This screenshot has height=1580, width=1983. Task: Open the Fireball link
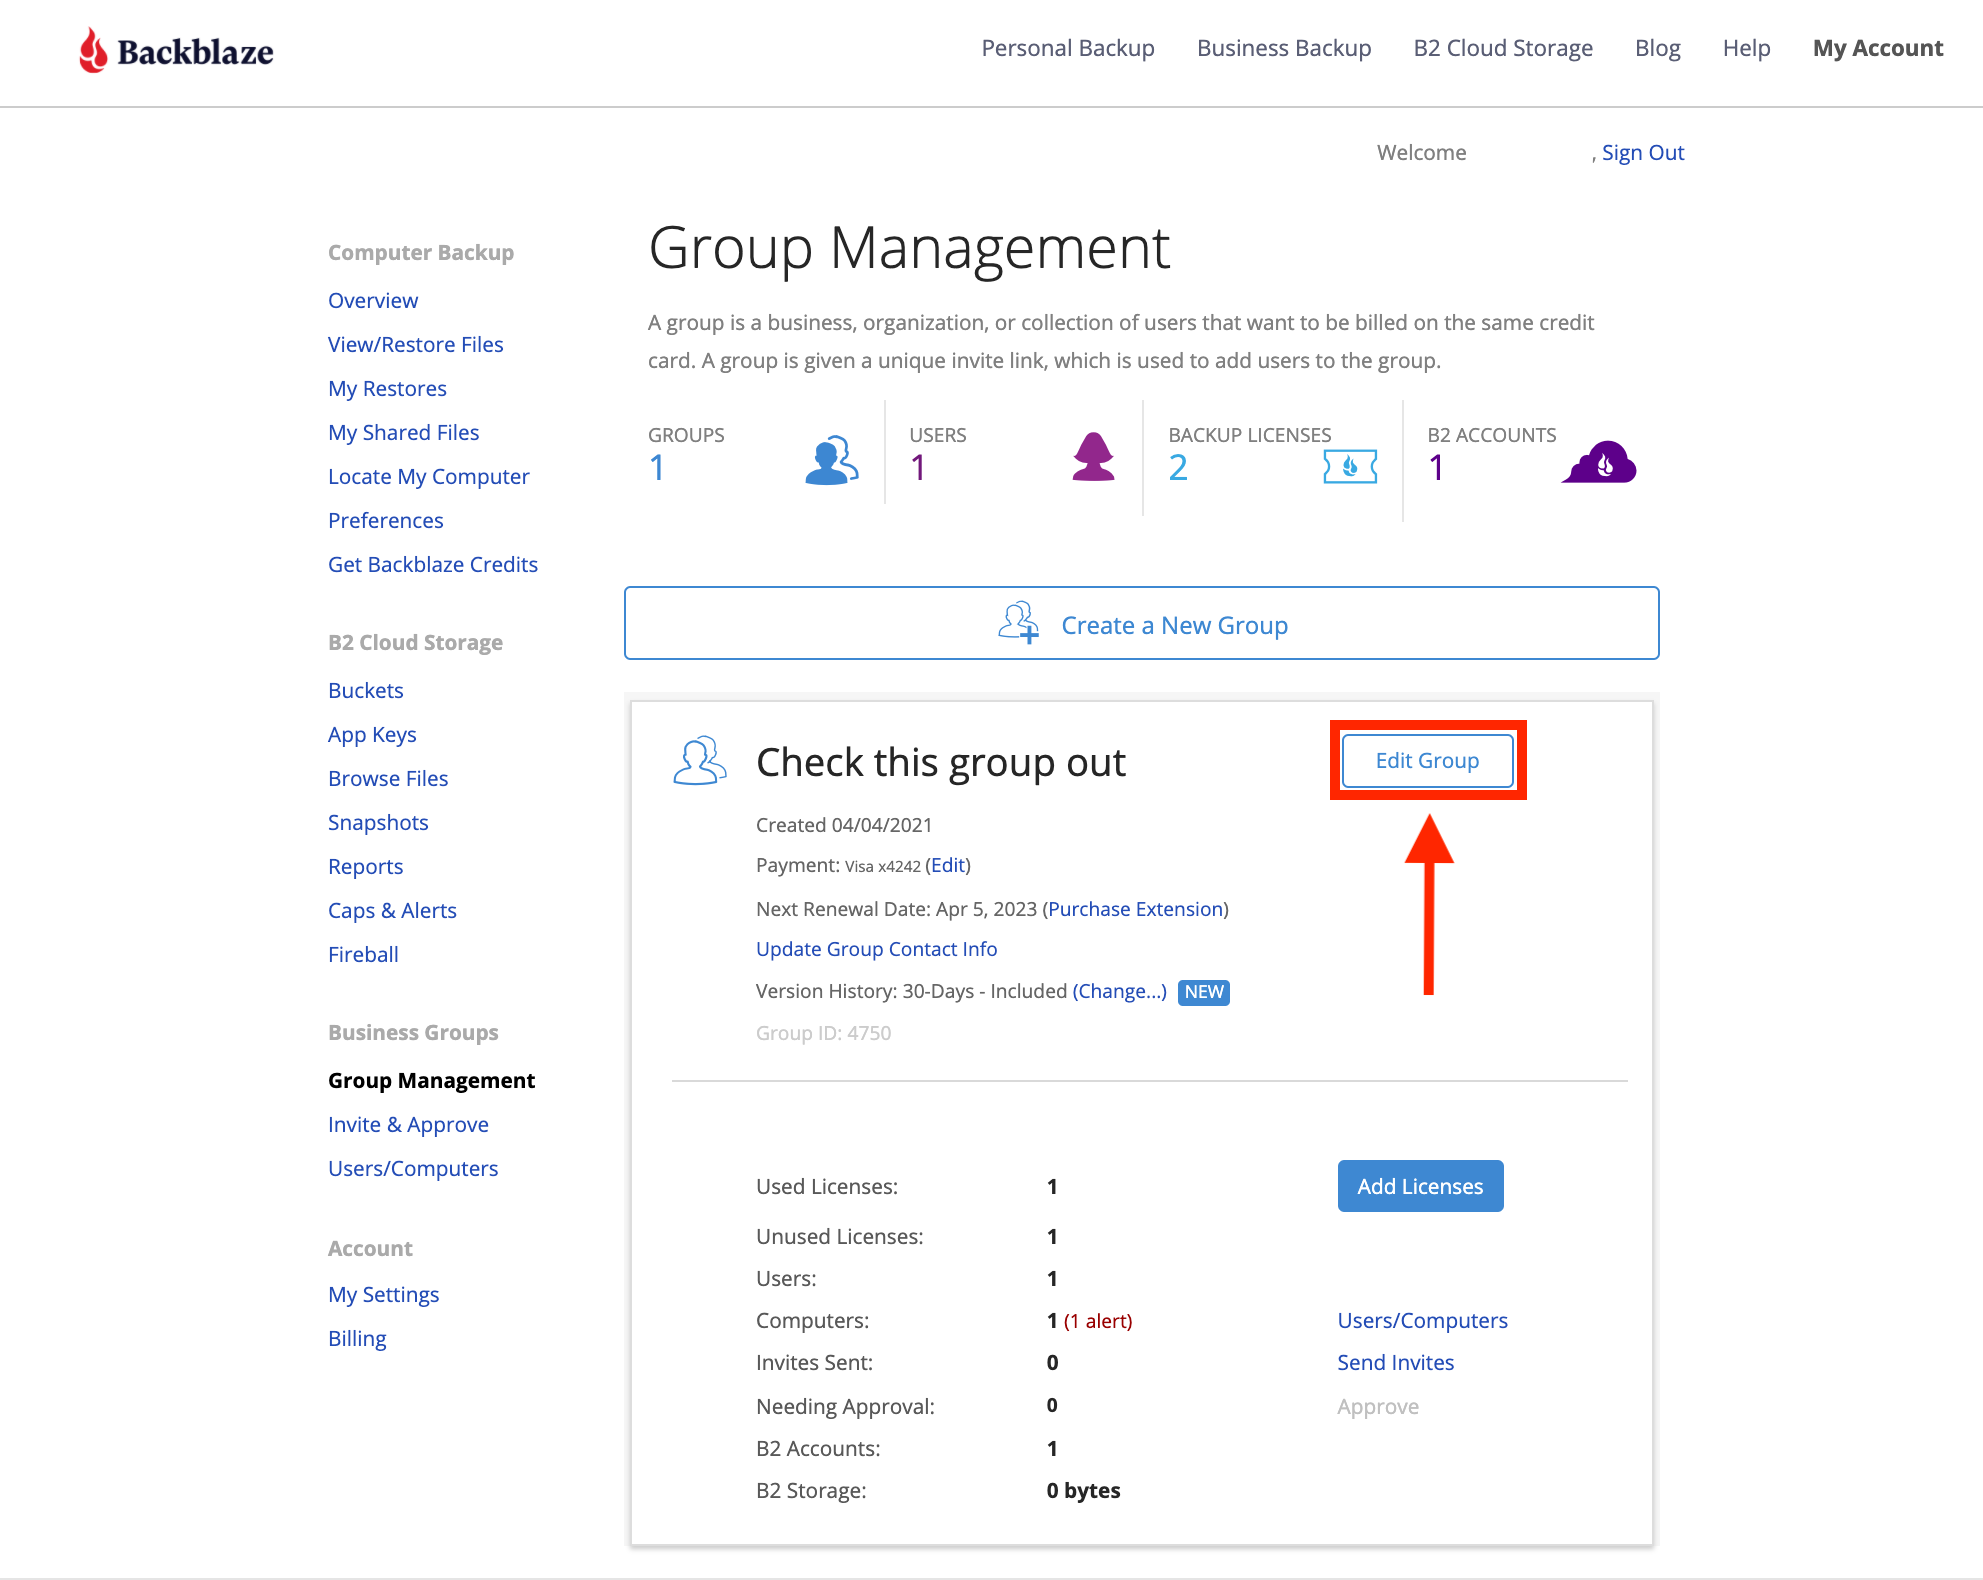coord(363,954)
